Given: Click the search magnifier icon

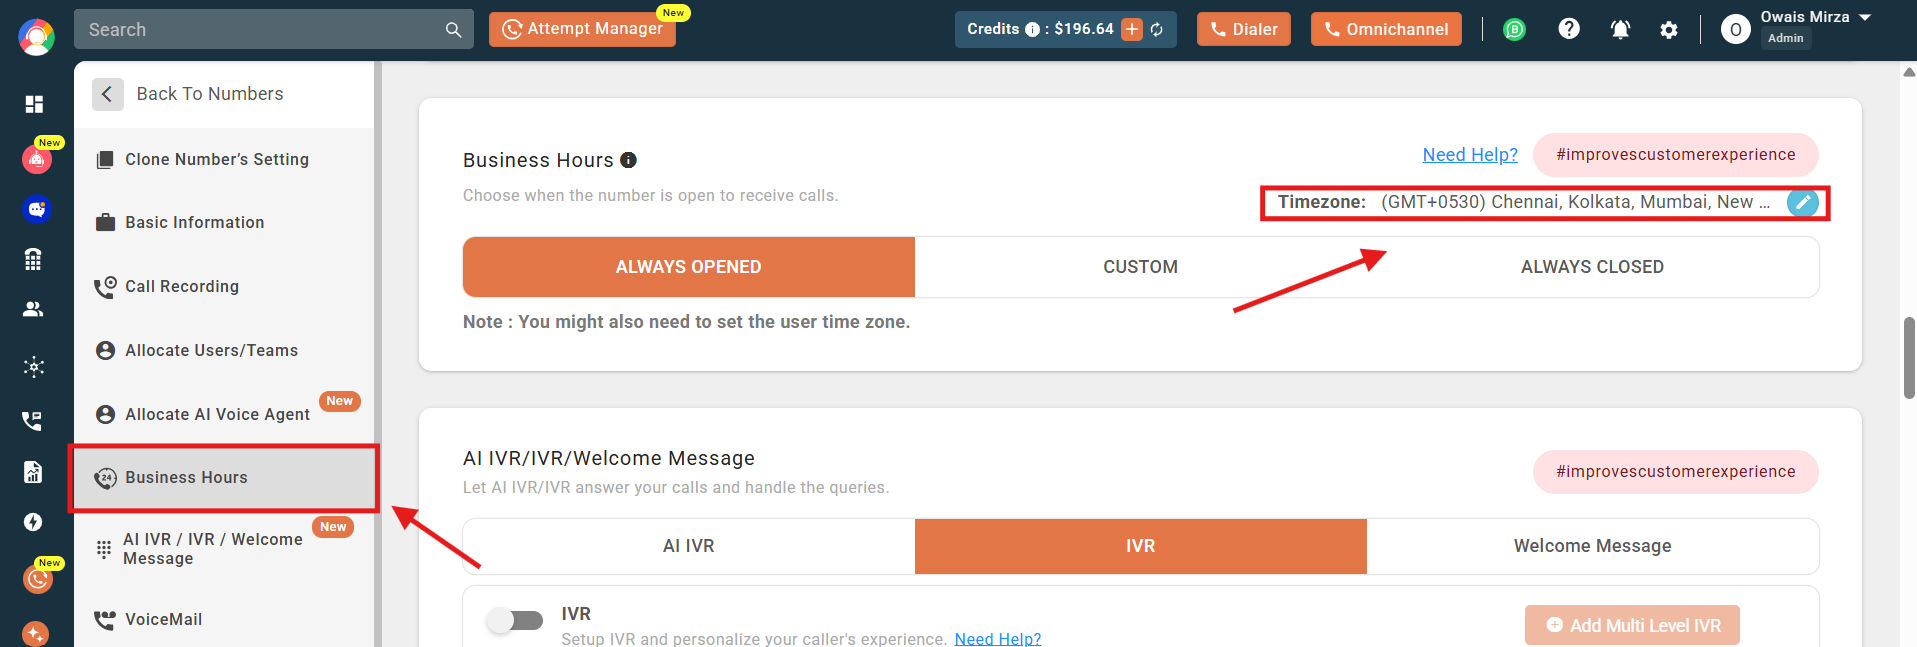Looking at the screenshot, I should point(453,30).
